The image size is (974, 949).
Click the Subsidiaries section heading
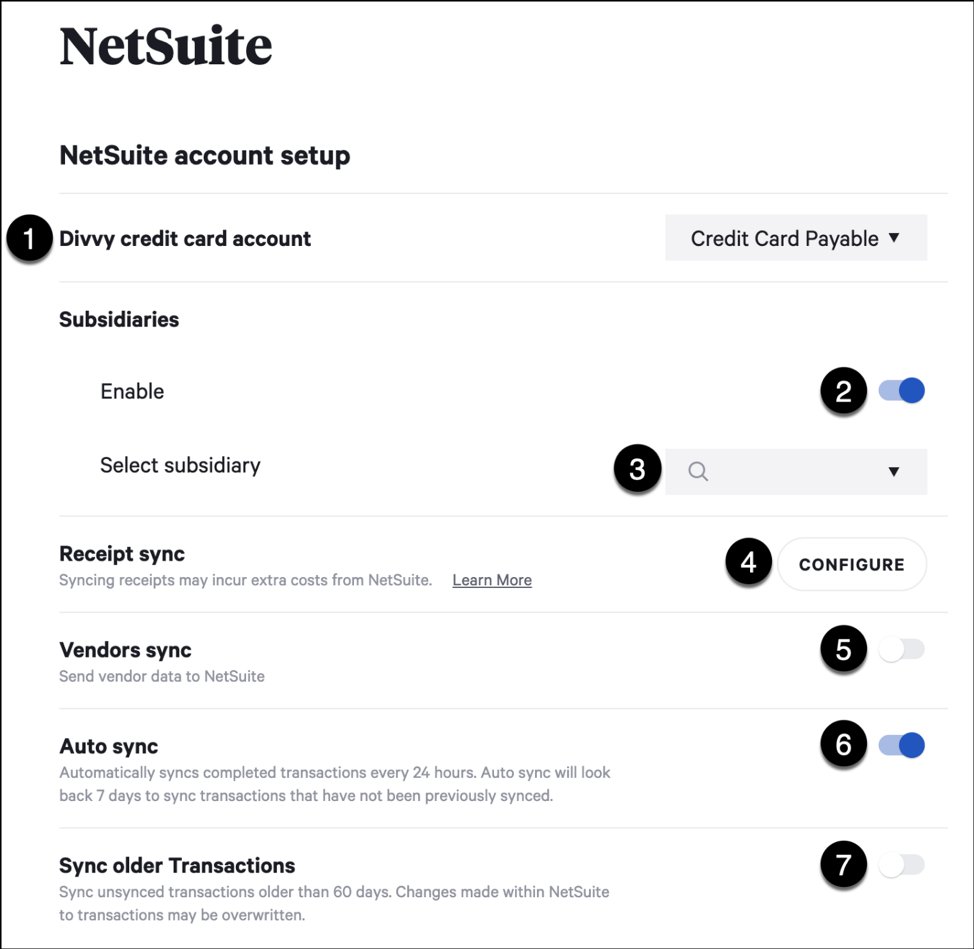click(119, 320)
